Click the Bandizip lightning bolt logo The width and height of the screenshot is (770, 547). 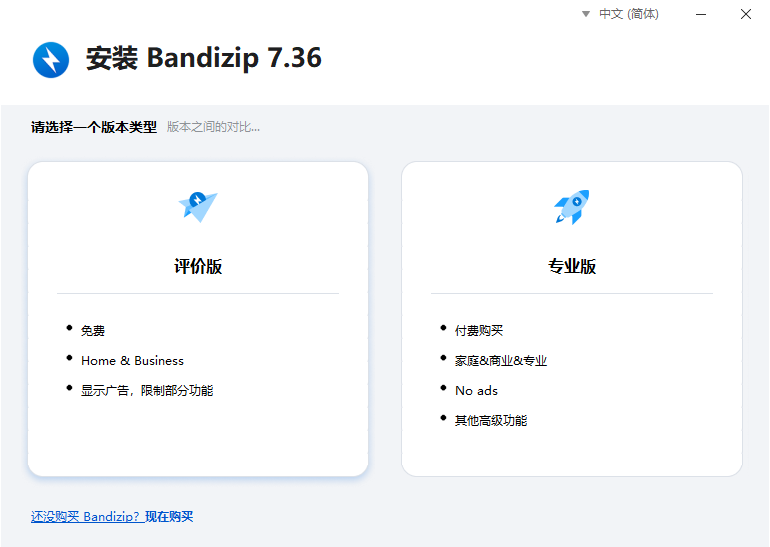point(51,59)
